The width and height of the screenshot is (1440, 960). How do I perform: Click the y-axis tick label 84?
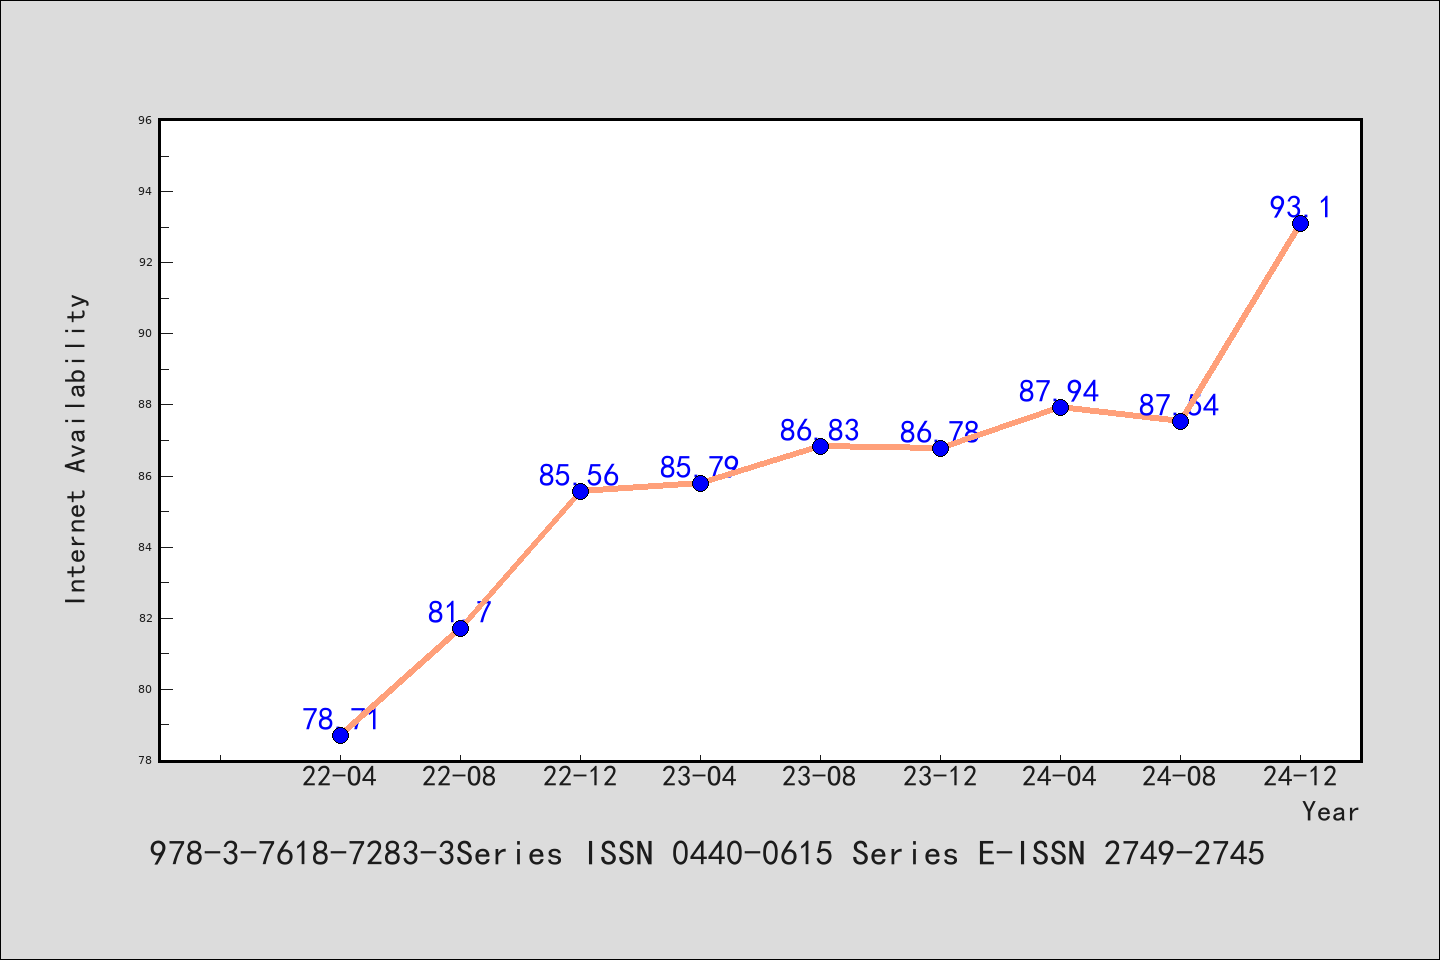click(x=145, y=547)
